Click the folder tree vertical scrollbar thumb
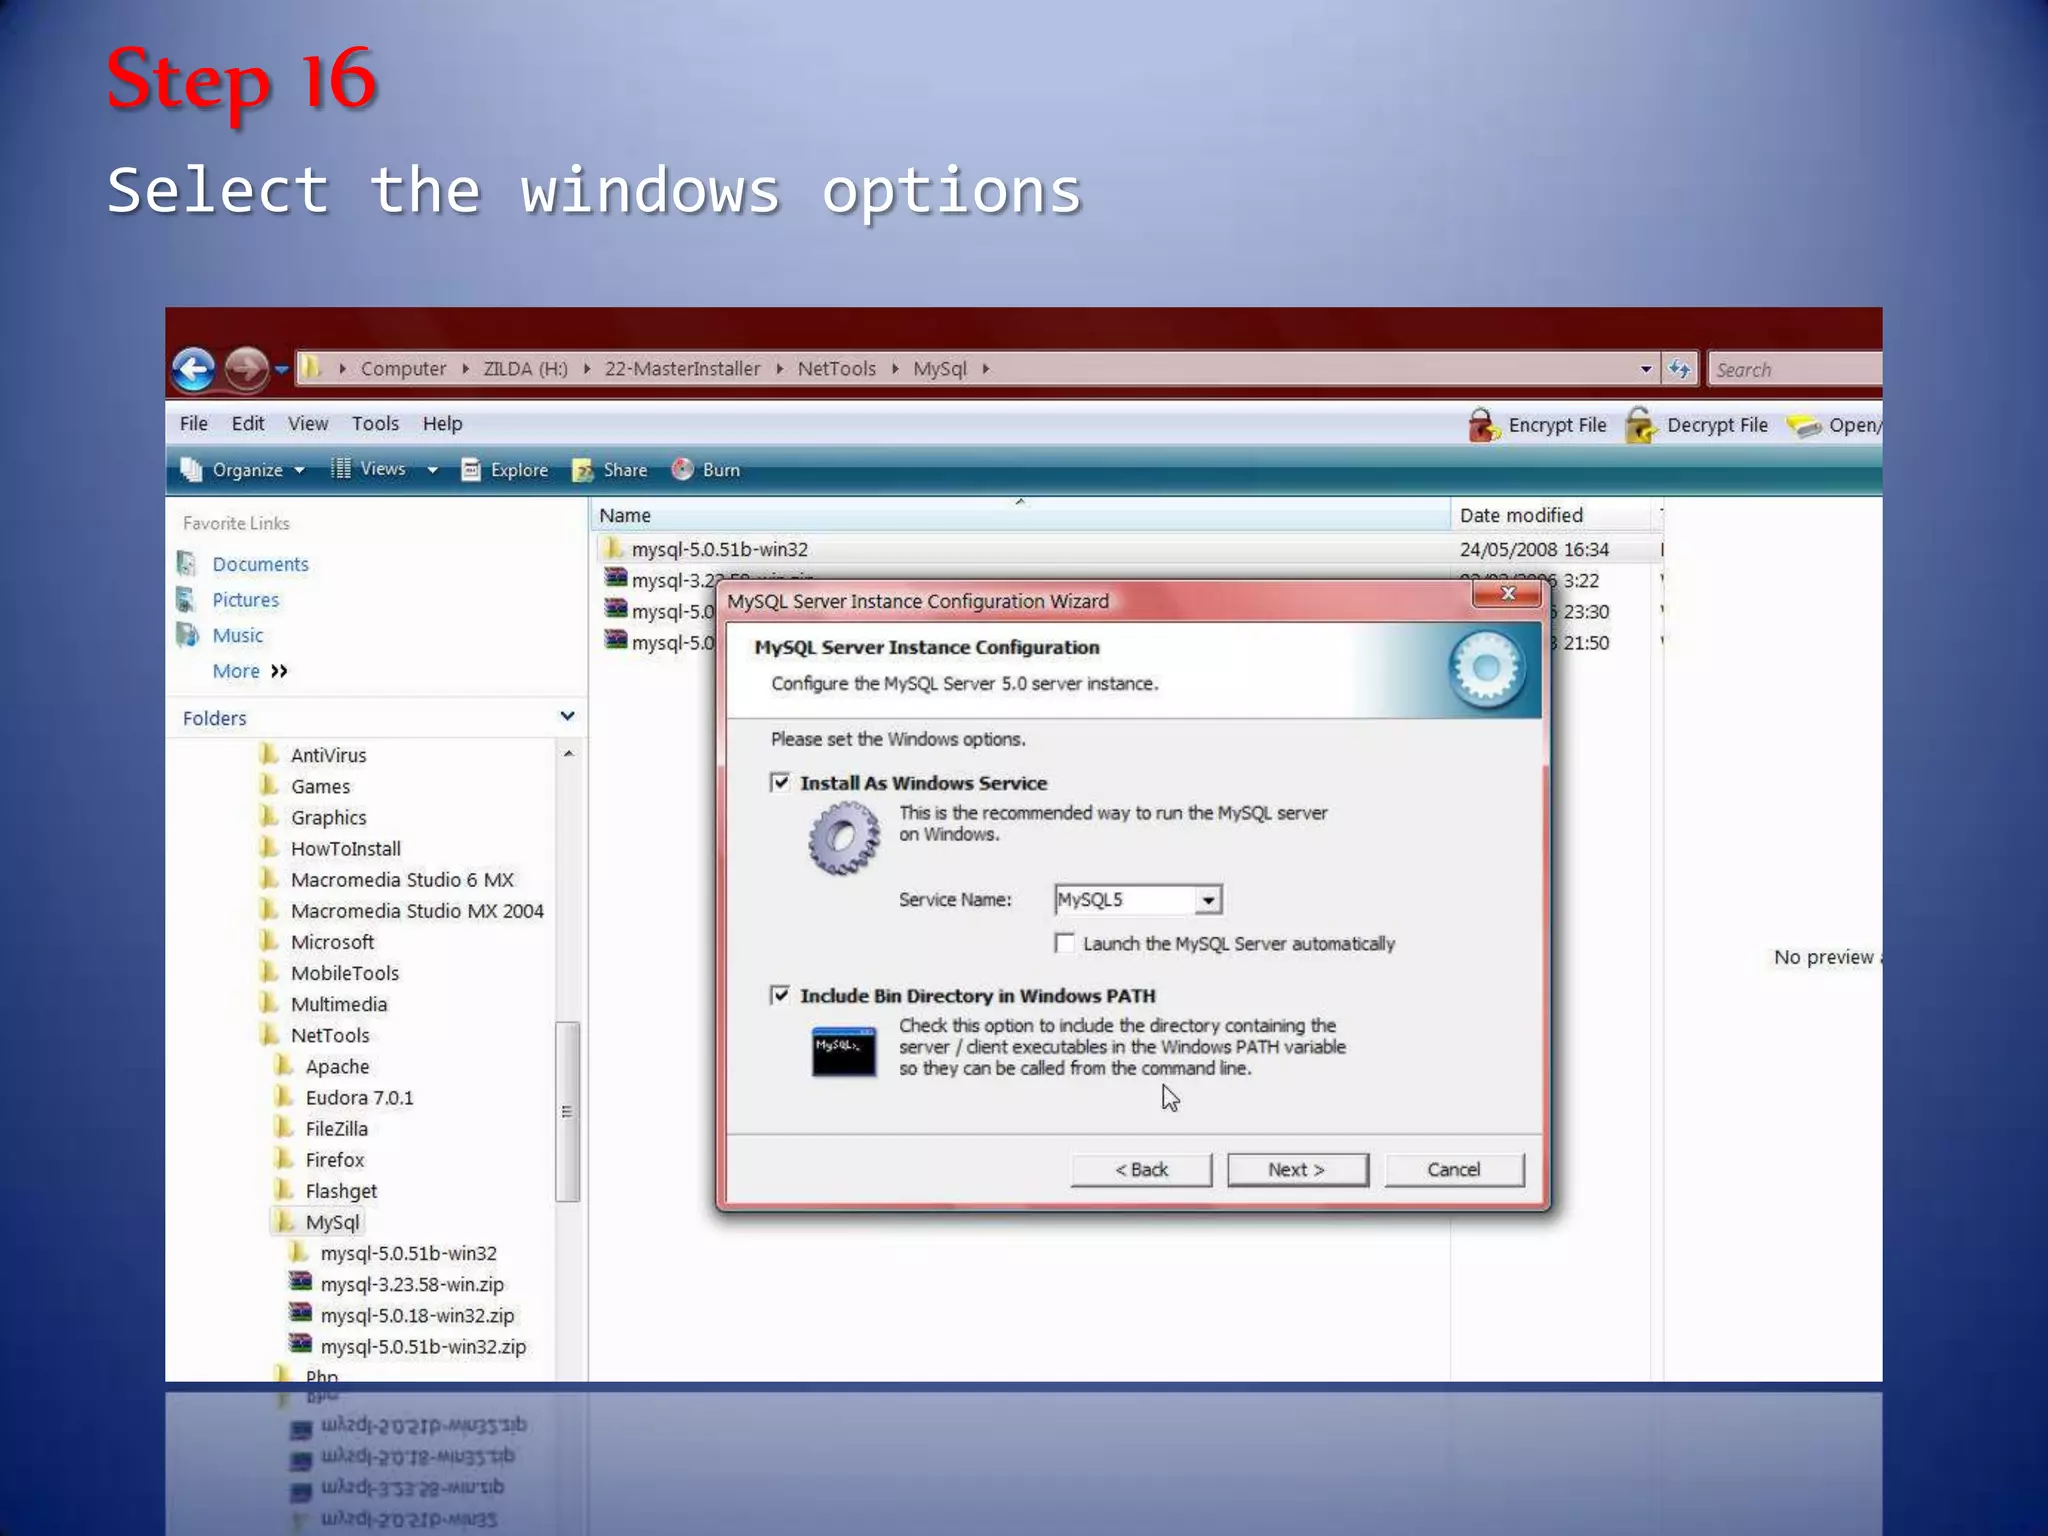This screenshot has height=1536, width=2048. click(x=567, y=1111)
